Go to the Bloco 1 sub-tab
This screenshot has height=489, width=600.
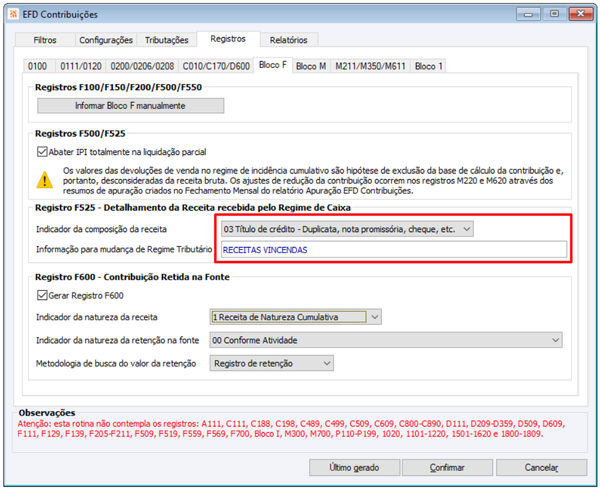click(429, 66)
